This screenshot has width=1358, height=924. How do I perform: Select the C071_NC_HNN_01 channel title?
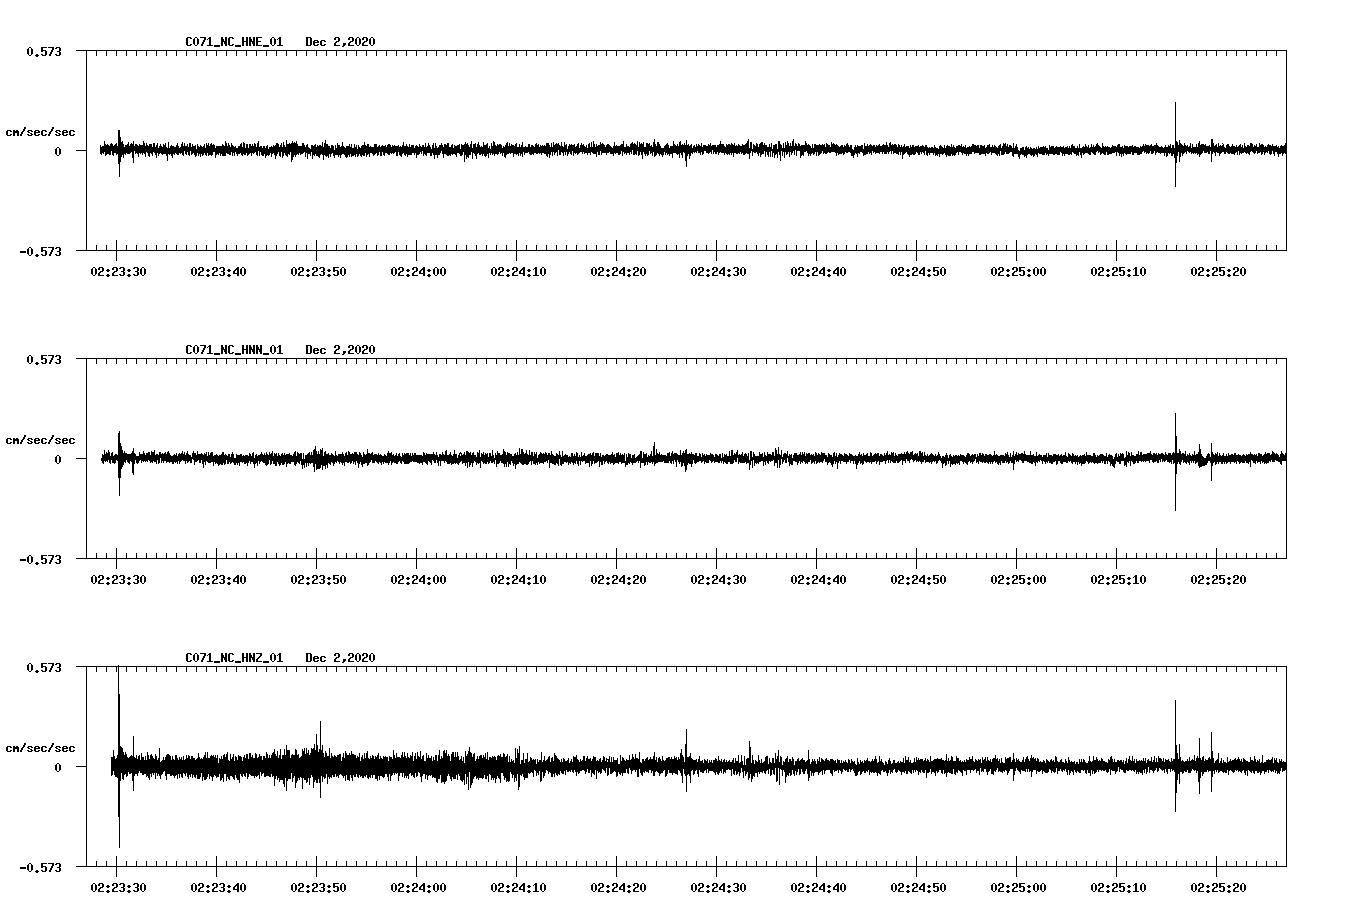tap(232, 349)
